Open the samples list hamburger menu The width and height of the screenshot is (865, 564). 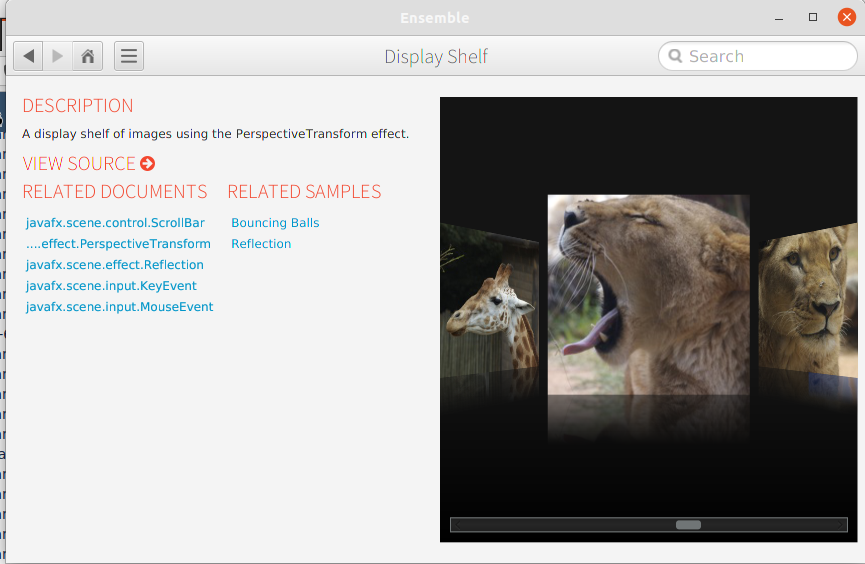click(x=129, y=56)
